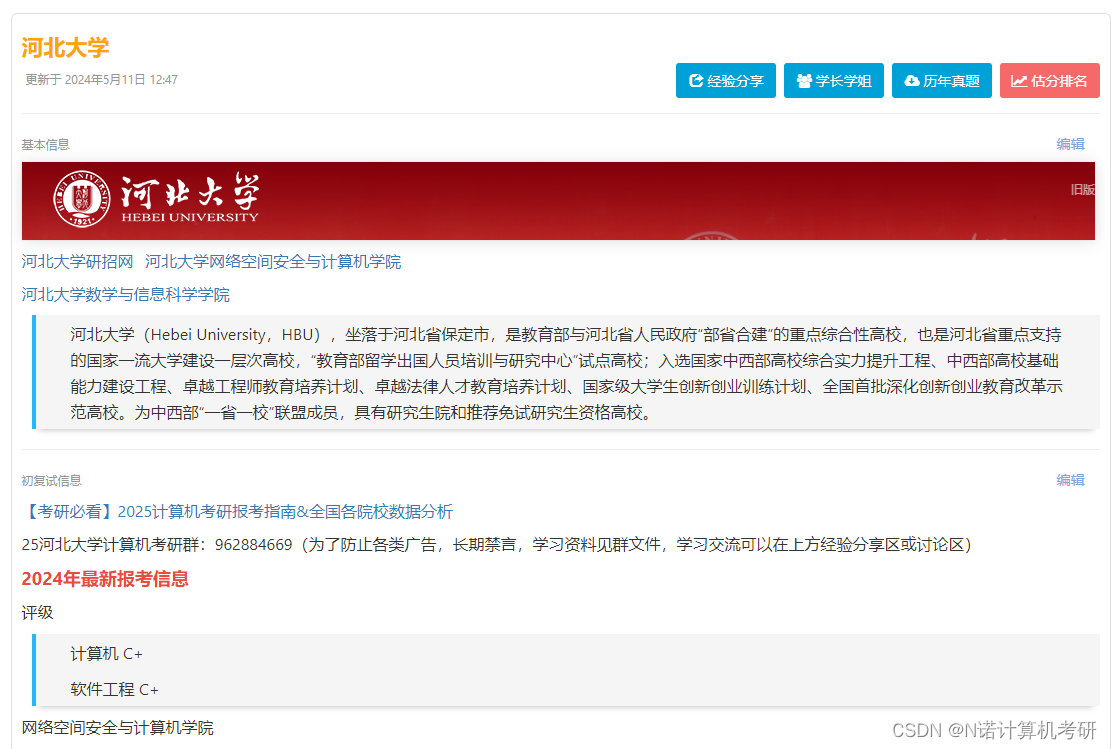The image size is (1112, 749).
Task: Click the Hebei University banner image
Action: click(558, 201)
